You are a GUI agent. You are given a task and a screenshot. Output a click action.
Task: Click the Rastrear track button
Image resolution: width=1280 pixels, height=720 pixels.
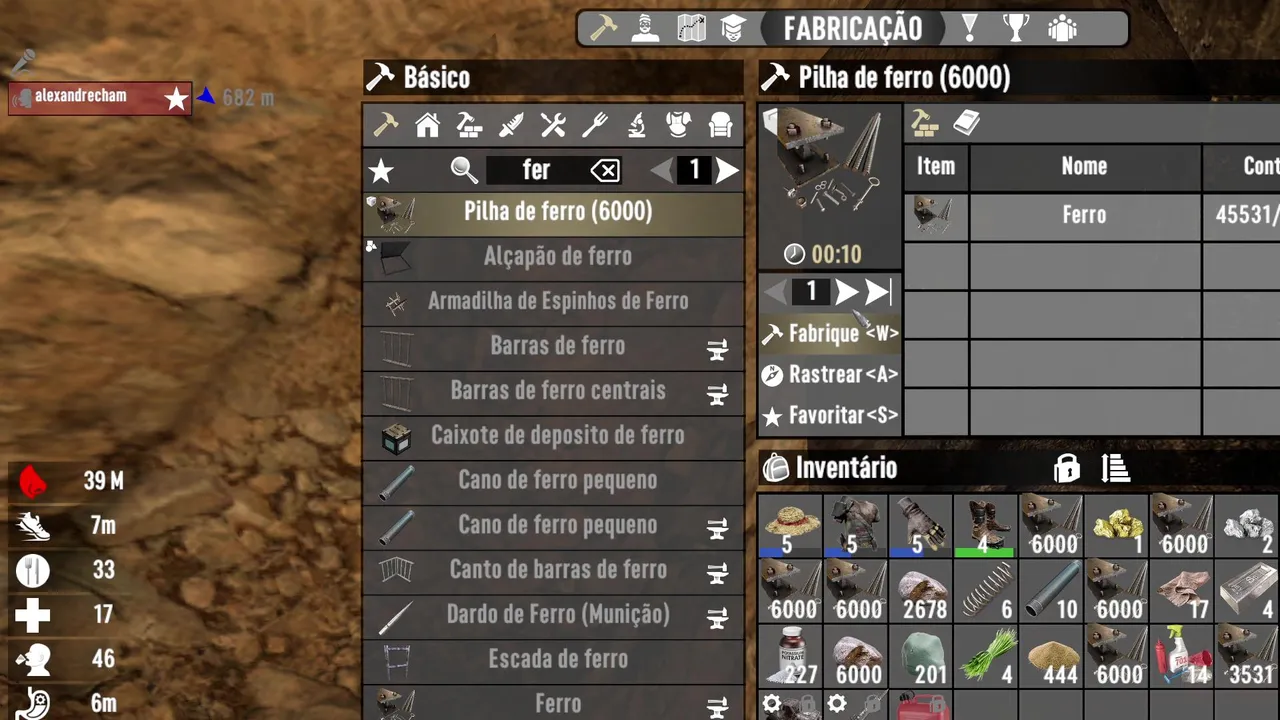[x=830, y=375]
